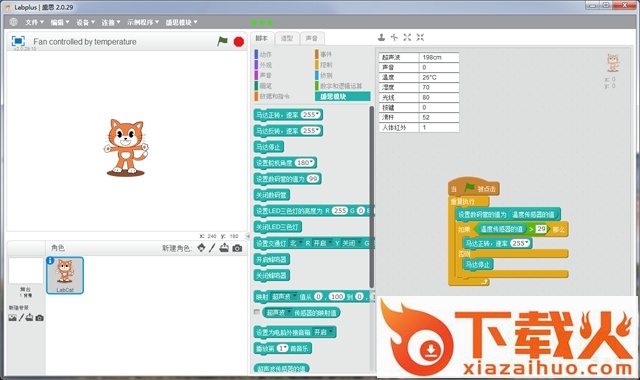640x380 pixels.
Task: Paint a new sprite with brush icon
Action: (212, 248)
